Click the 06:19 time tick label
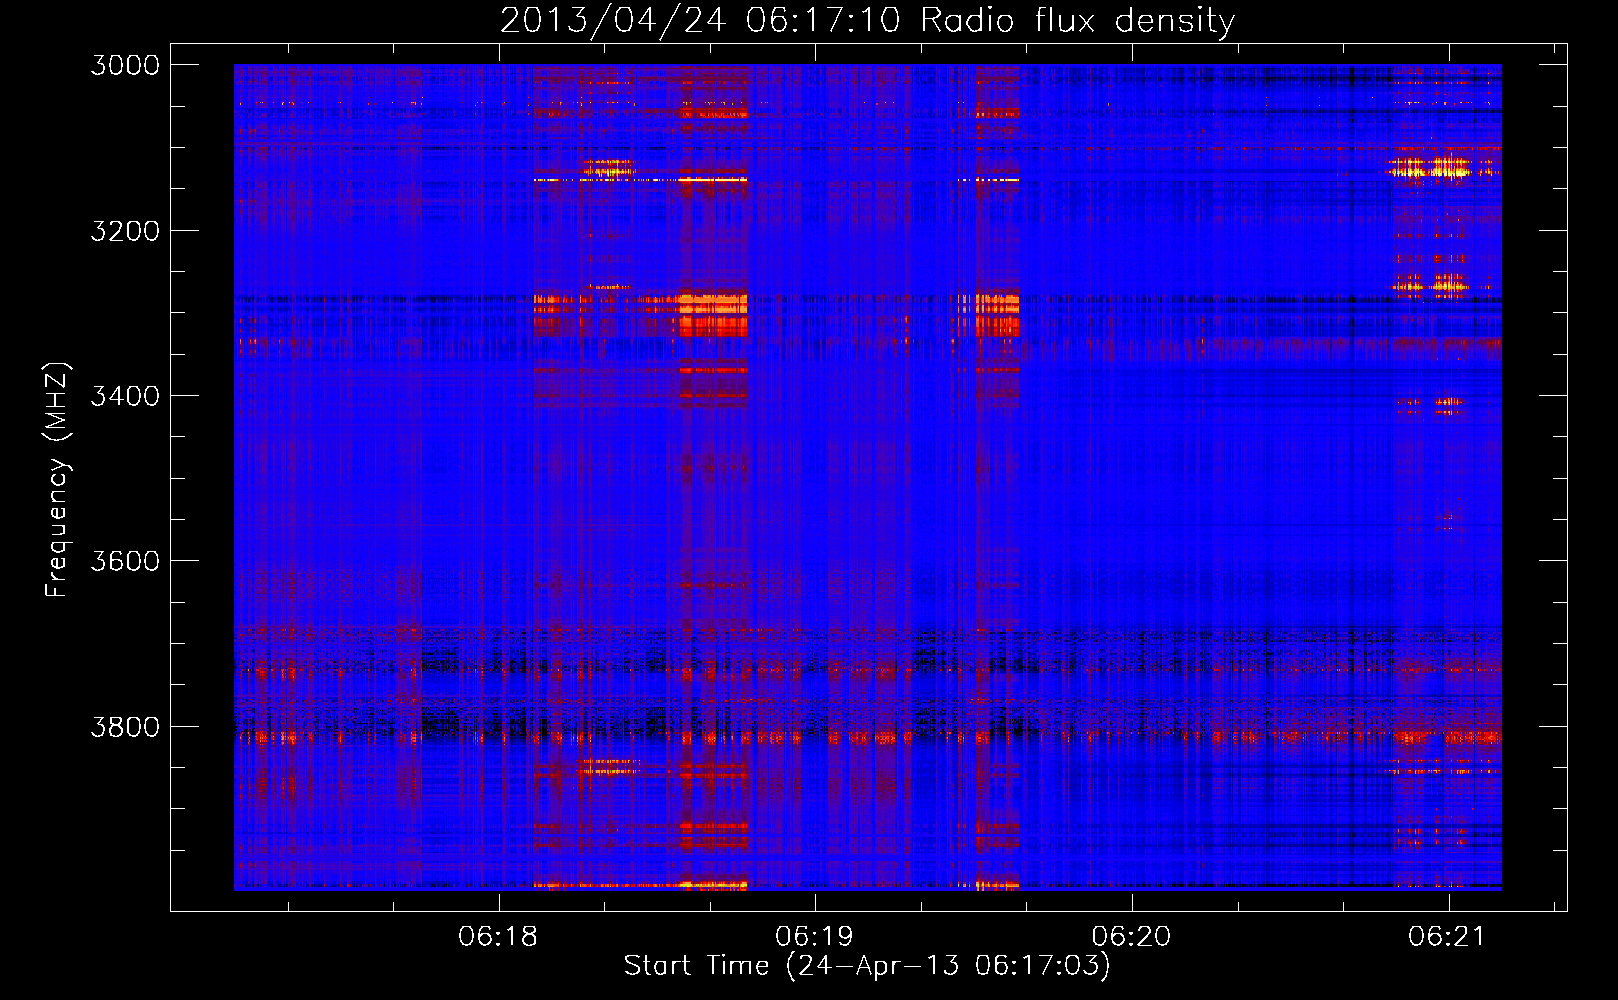1618x1000 pixels. pyautogui.click(x=815, y=937)
